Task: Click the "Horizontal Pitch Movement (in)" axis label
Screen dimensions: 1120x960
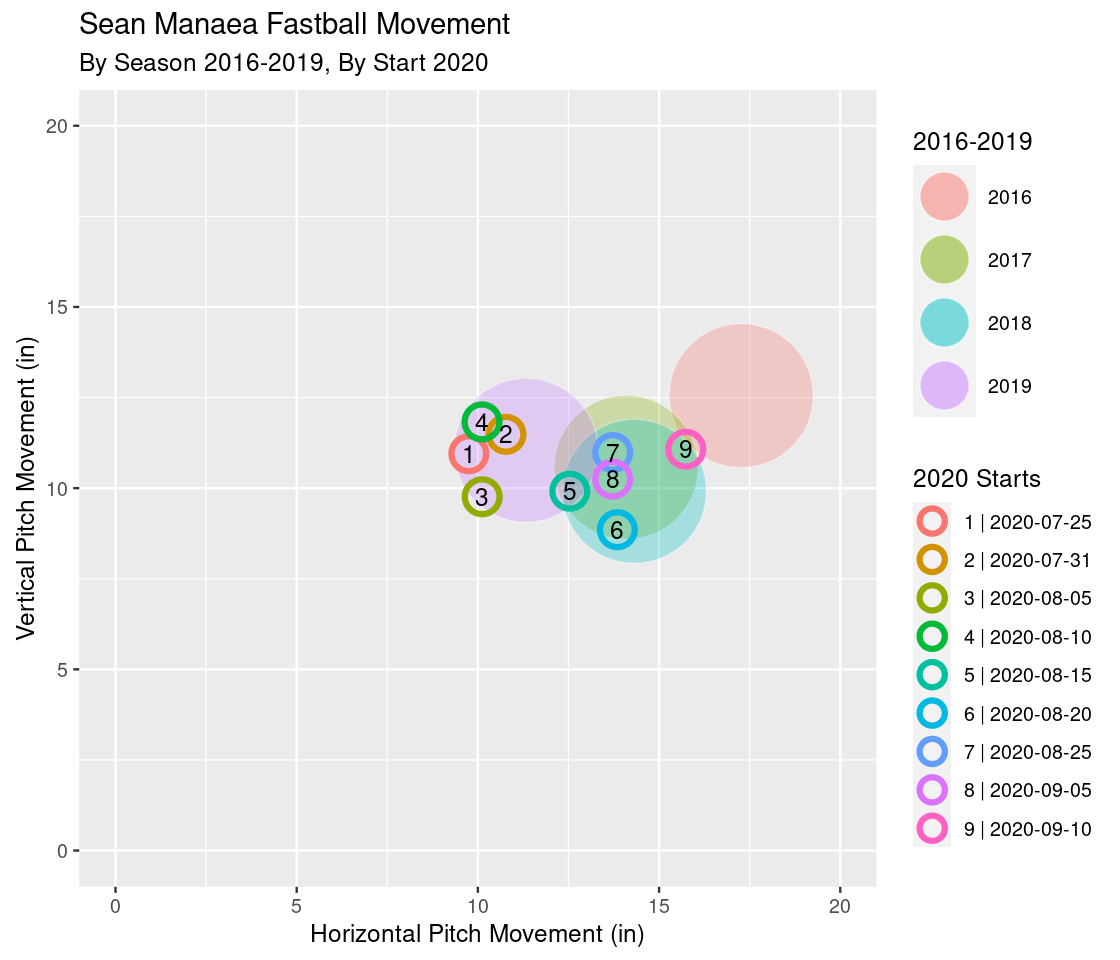Action: coord(477,935)
